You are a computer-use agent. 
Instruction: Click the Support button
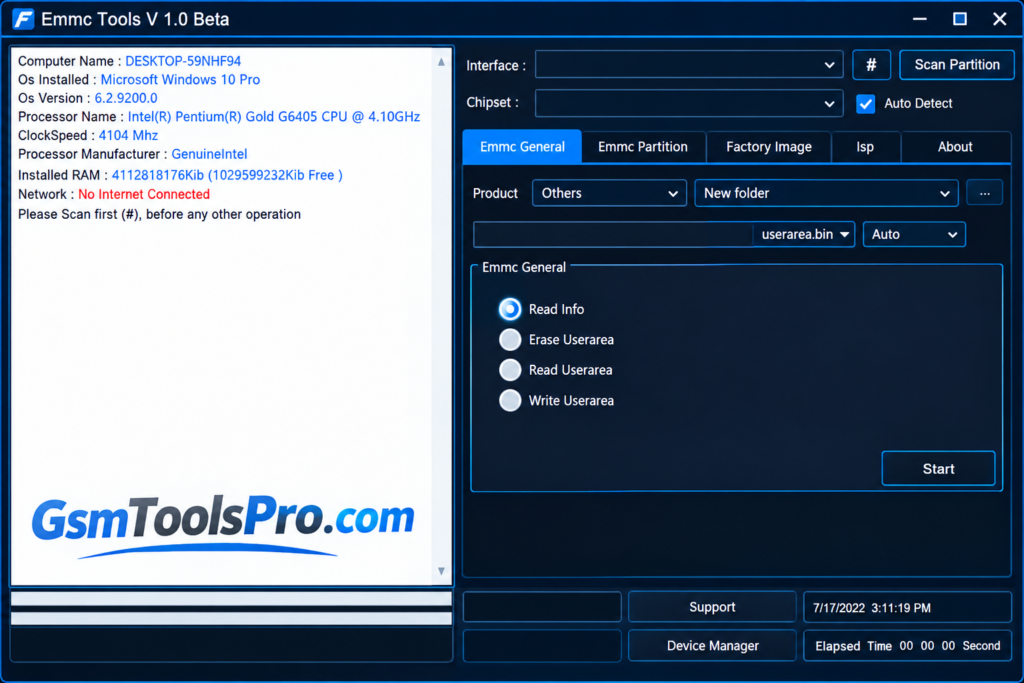(712, 607)
